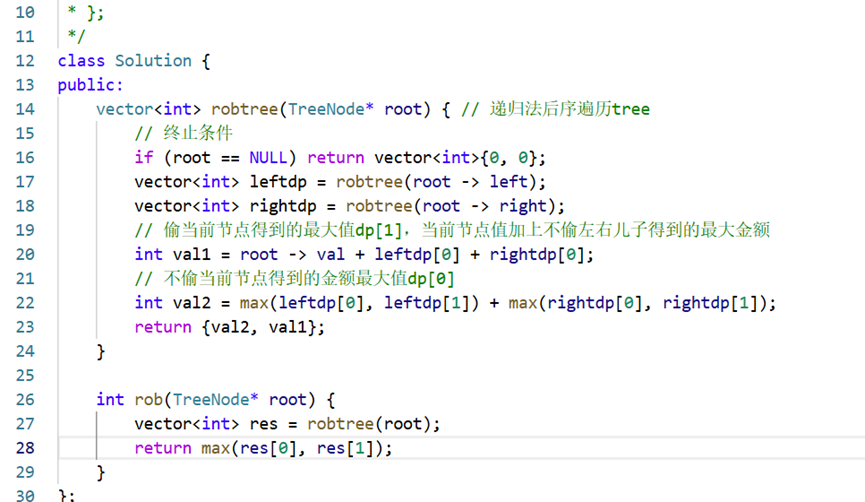
Task: Click the comment beginning '不偷当前节点' on line 21
Action: click(x=295, y=279)
